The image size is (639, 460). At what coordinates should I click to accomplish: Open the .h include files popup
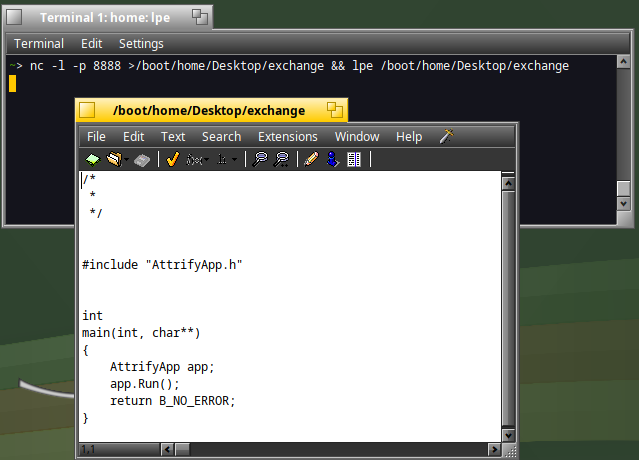coord(227,159)
